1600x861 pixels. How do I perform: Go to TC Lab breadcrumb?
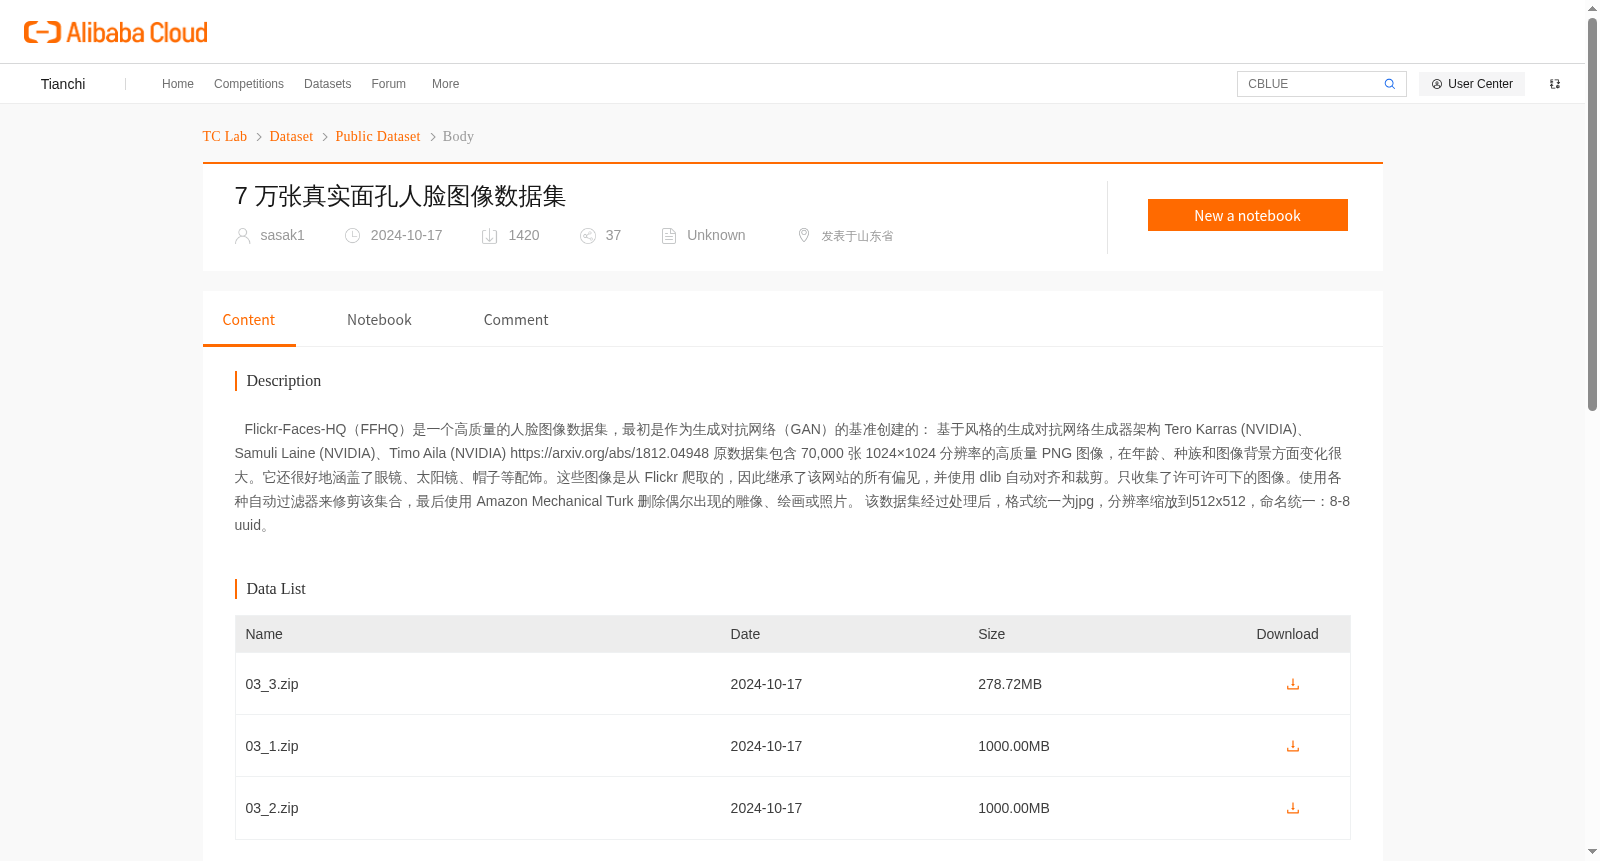(225, 136)
